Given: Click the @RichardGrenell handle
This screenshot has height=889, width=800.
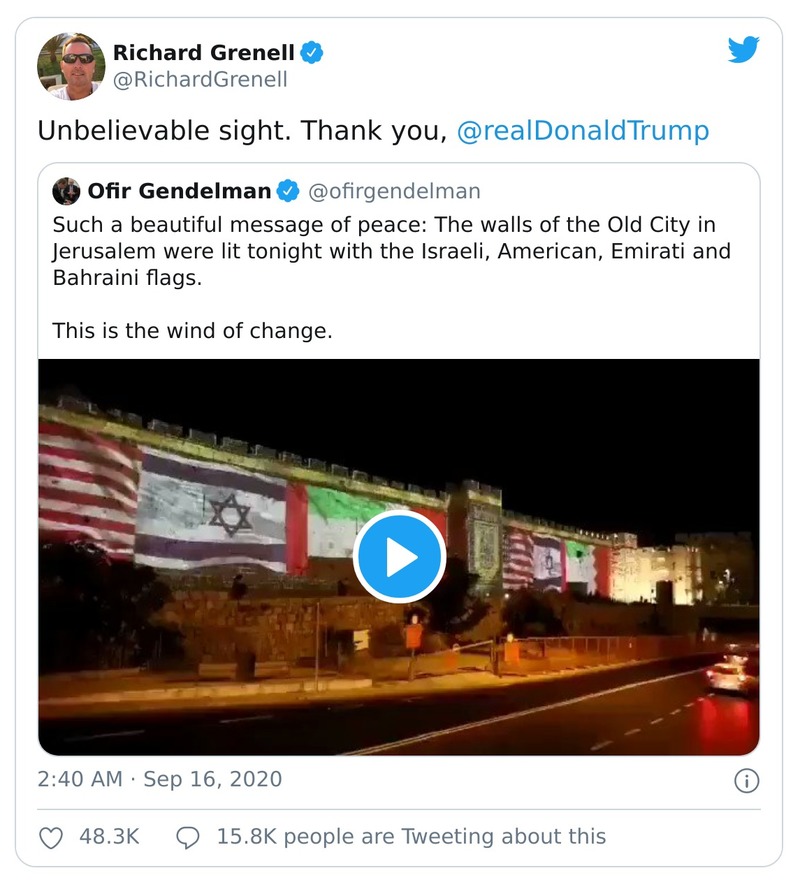Looking at the screenshot, I should 200,78.
